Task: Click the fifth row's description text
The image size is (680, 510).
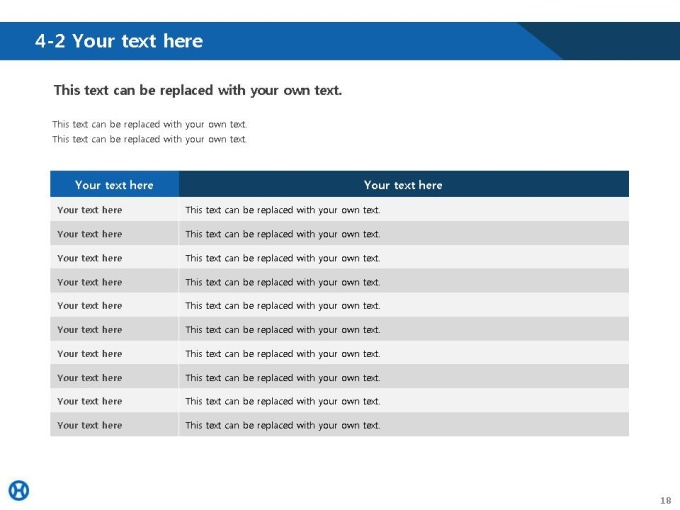Action: tap(283, 306)
